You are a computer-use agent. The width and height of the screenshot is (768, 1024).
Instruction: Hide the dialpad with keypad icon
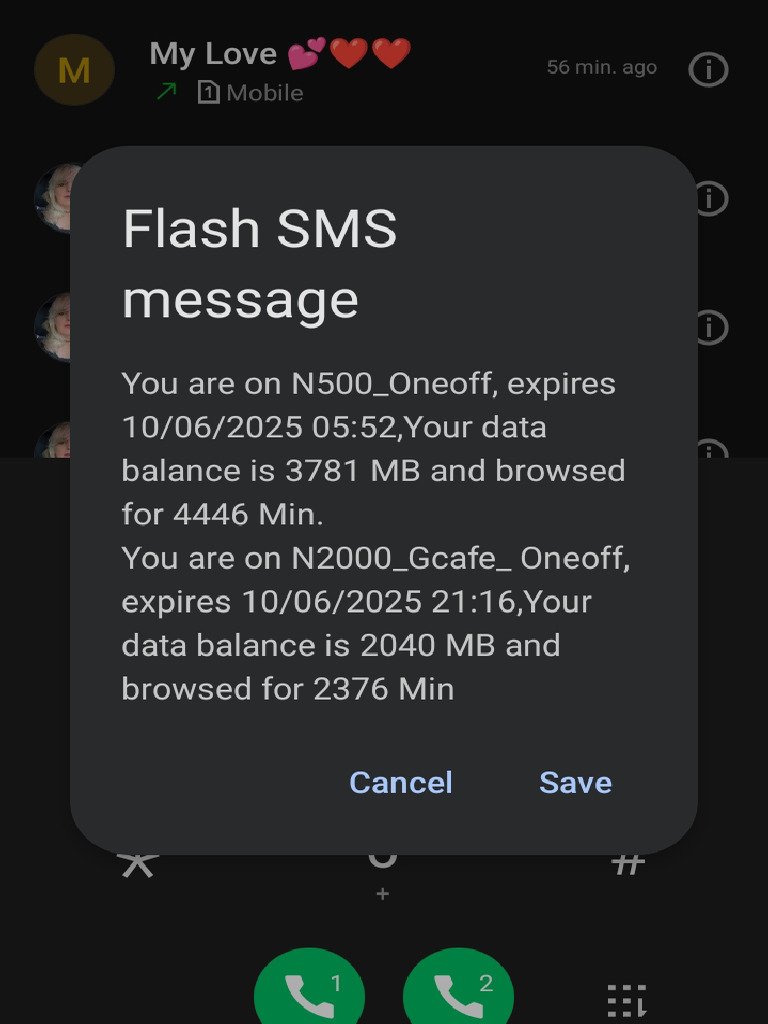pos(627,1000)
